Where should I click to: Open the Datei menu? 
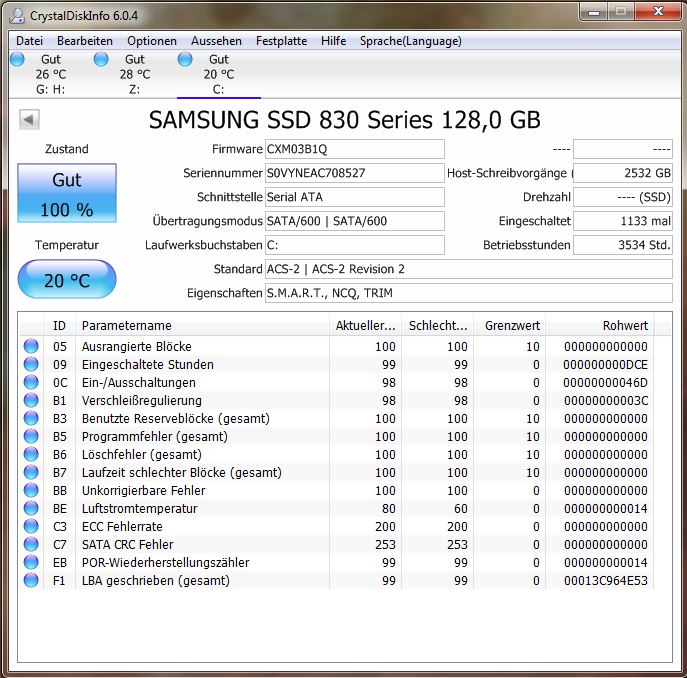[29, 41]
